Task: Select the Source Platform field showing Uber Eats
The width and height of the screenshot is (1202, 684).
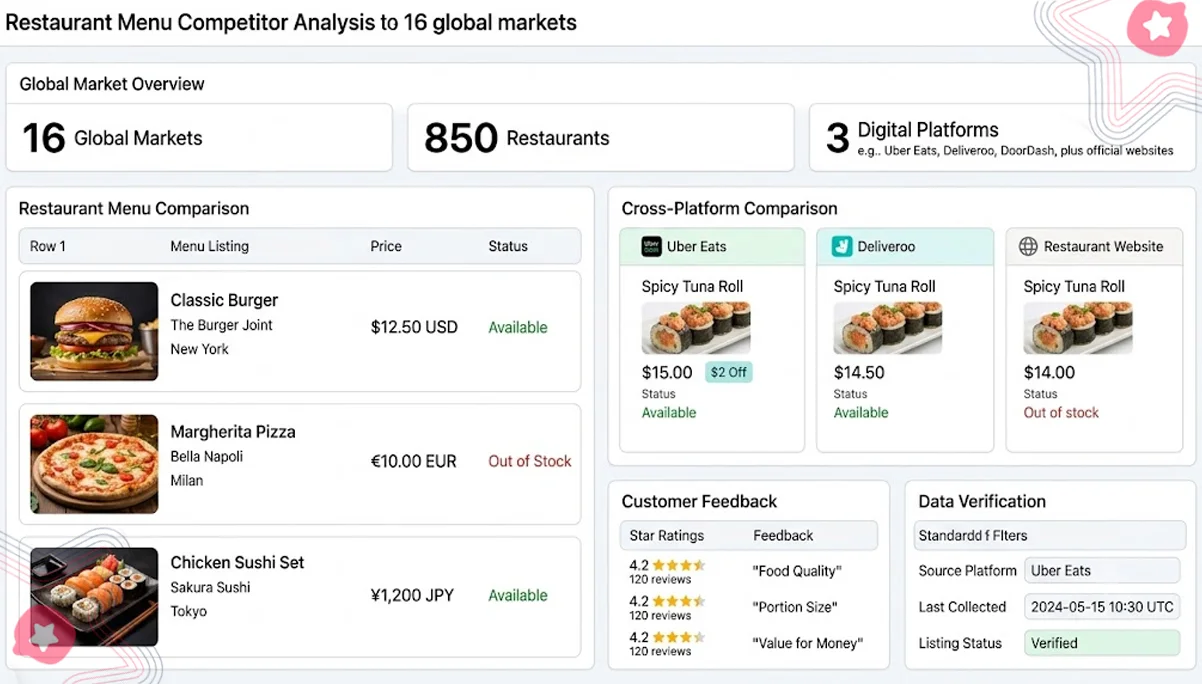Action: 1102,571
